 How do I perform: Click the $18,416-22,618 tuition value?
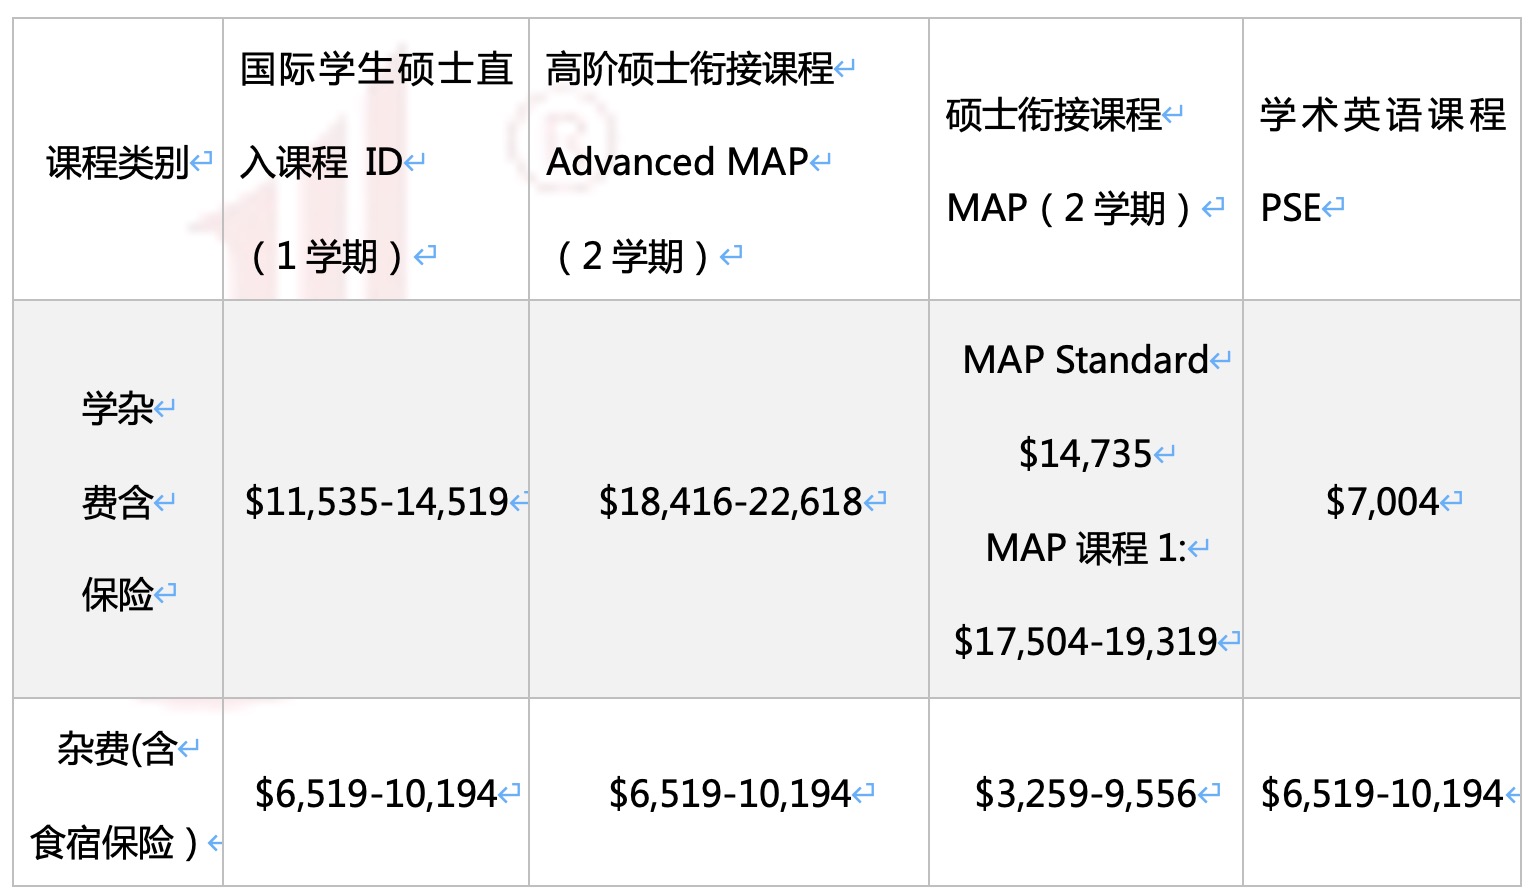click(x=730, y=502)
